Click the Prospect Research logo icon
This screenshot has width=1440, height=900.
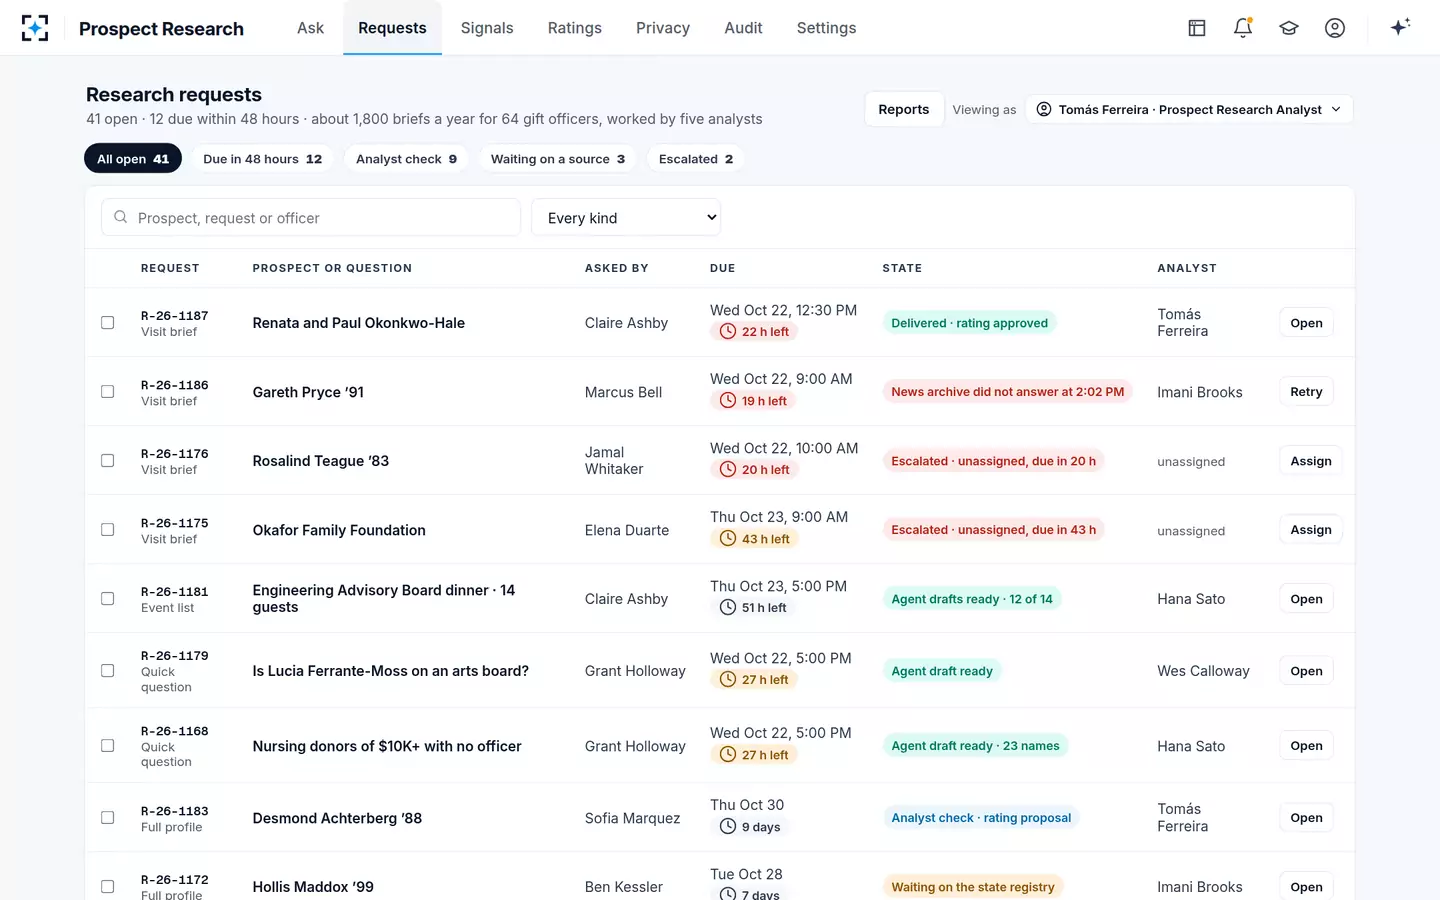35,28
